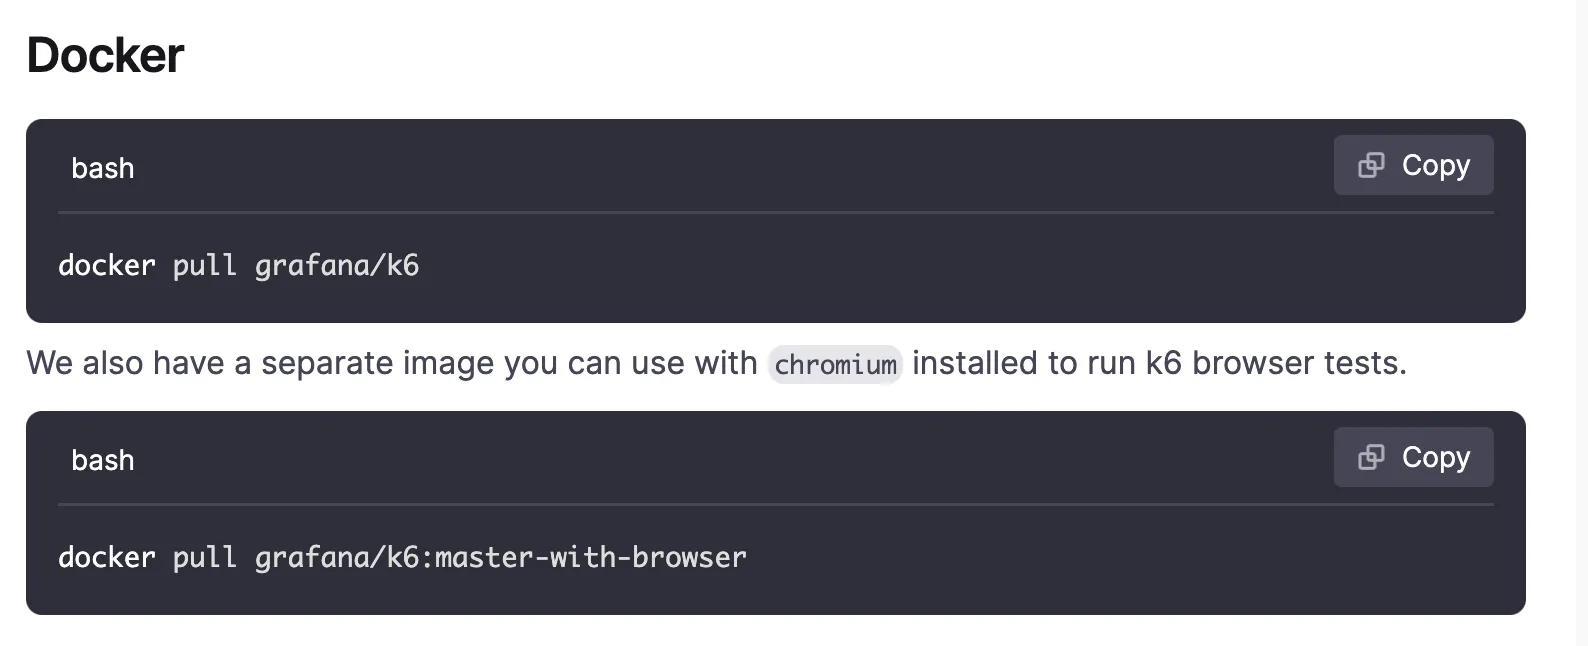Click the bash label above the master-with-browser command
1588x646 pixels.
tap(102, 460)
